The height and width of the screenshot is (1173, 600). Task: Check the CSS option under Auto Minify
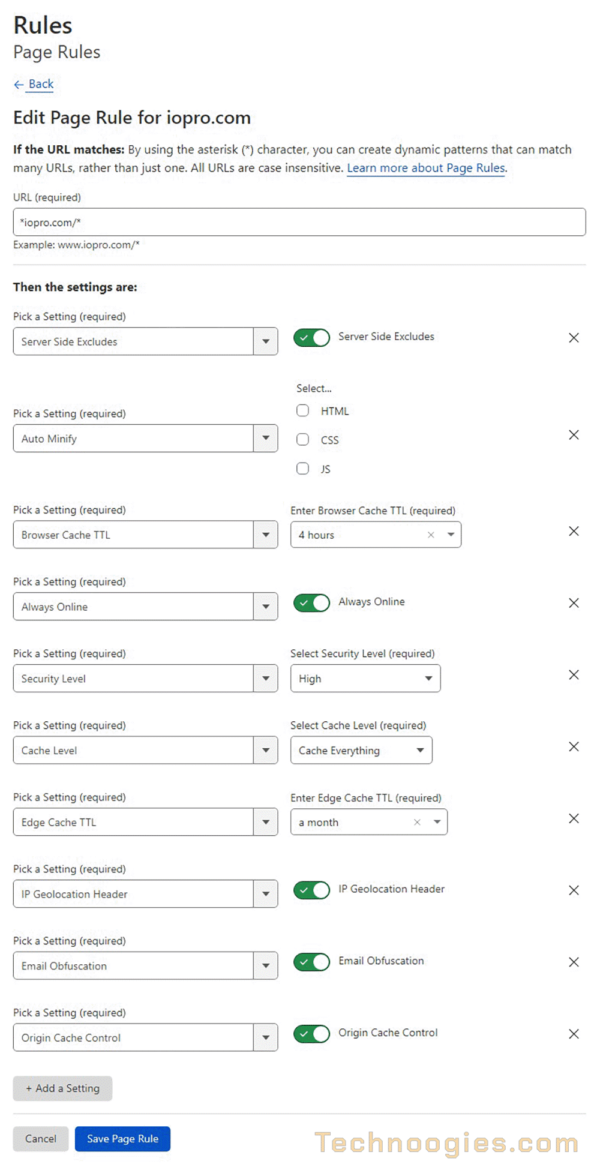point(303,439)
